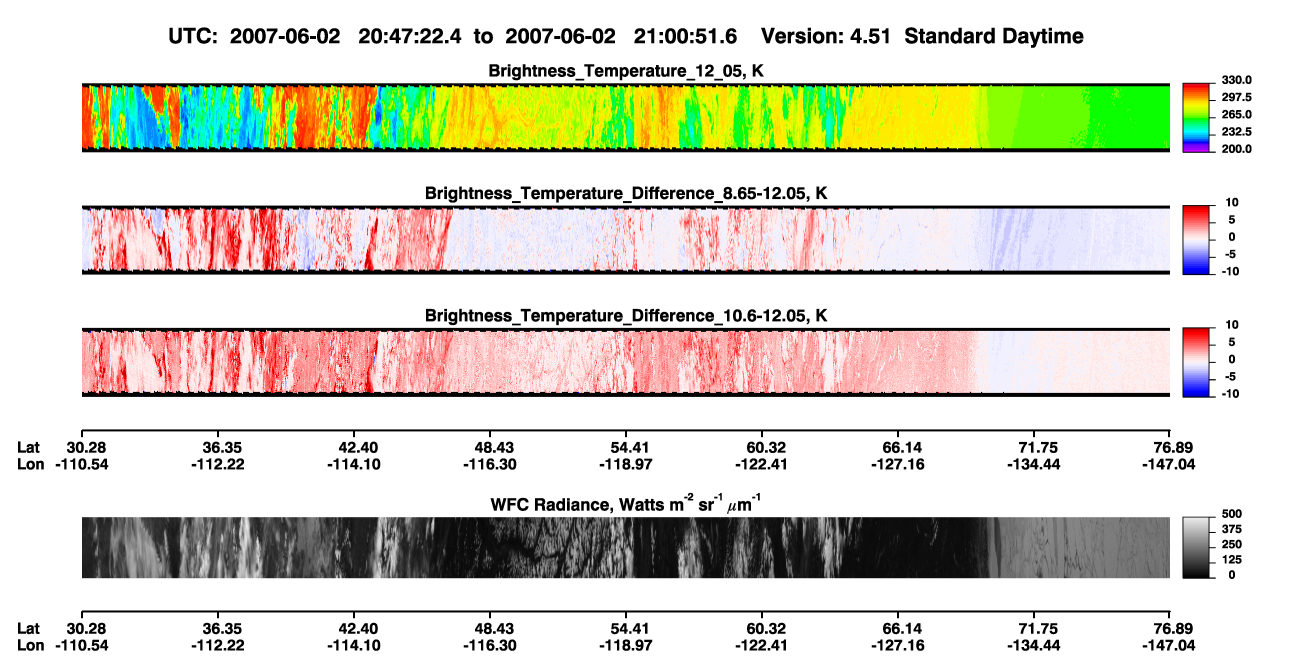Click the Brightness_Temperature_Difference_10.6-12.05, K title
1300x667 pixels.
point(626,316)
